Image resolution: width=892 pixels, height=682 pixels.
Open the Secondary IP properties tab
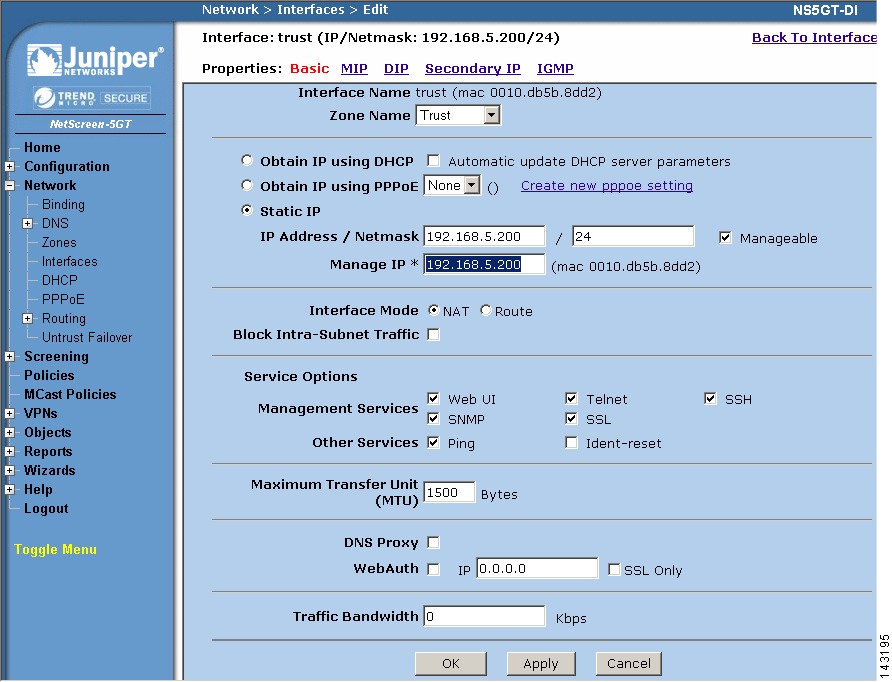[473, 69]
